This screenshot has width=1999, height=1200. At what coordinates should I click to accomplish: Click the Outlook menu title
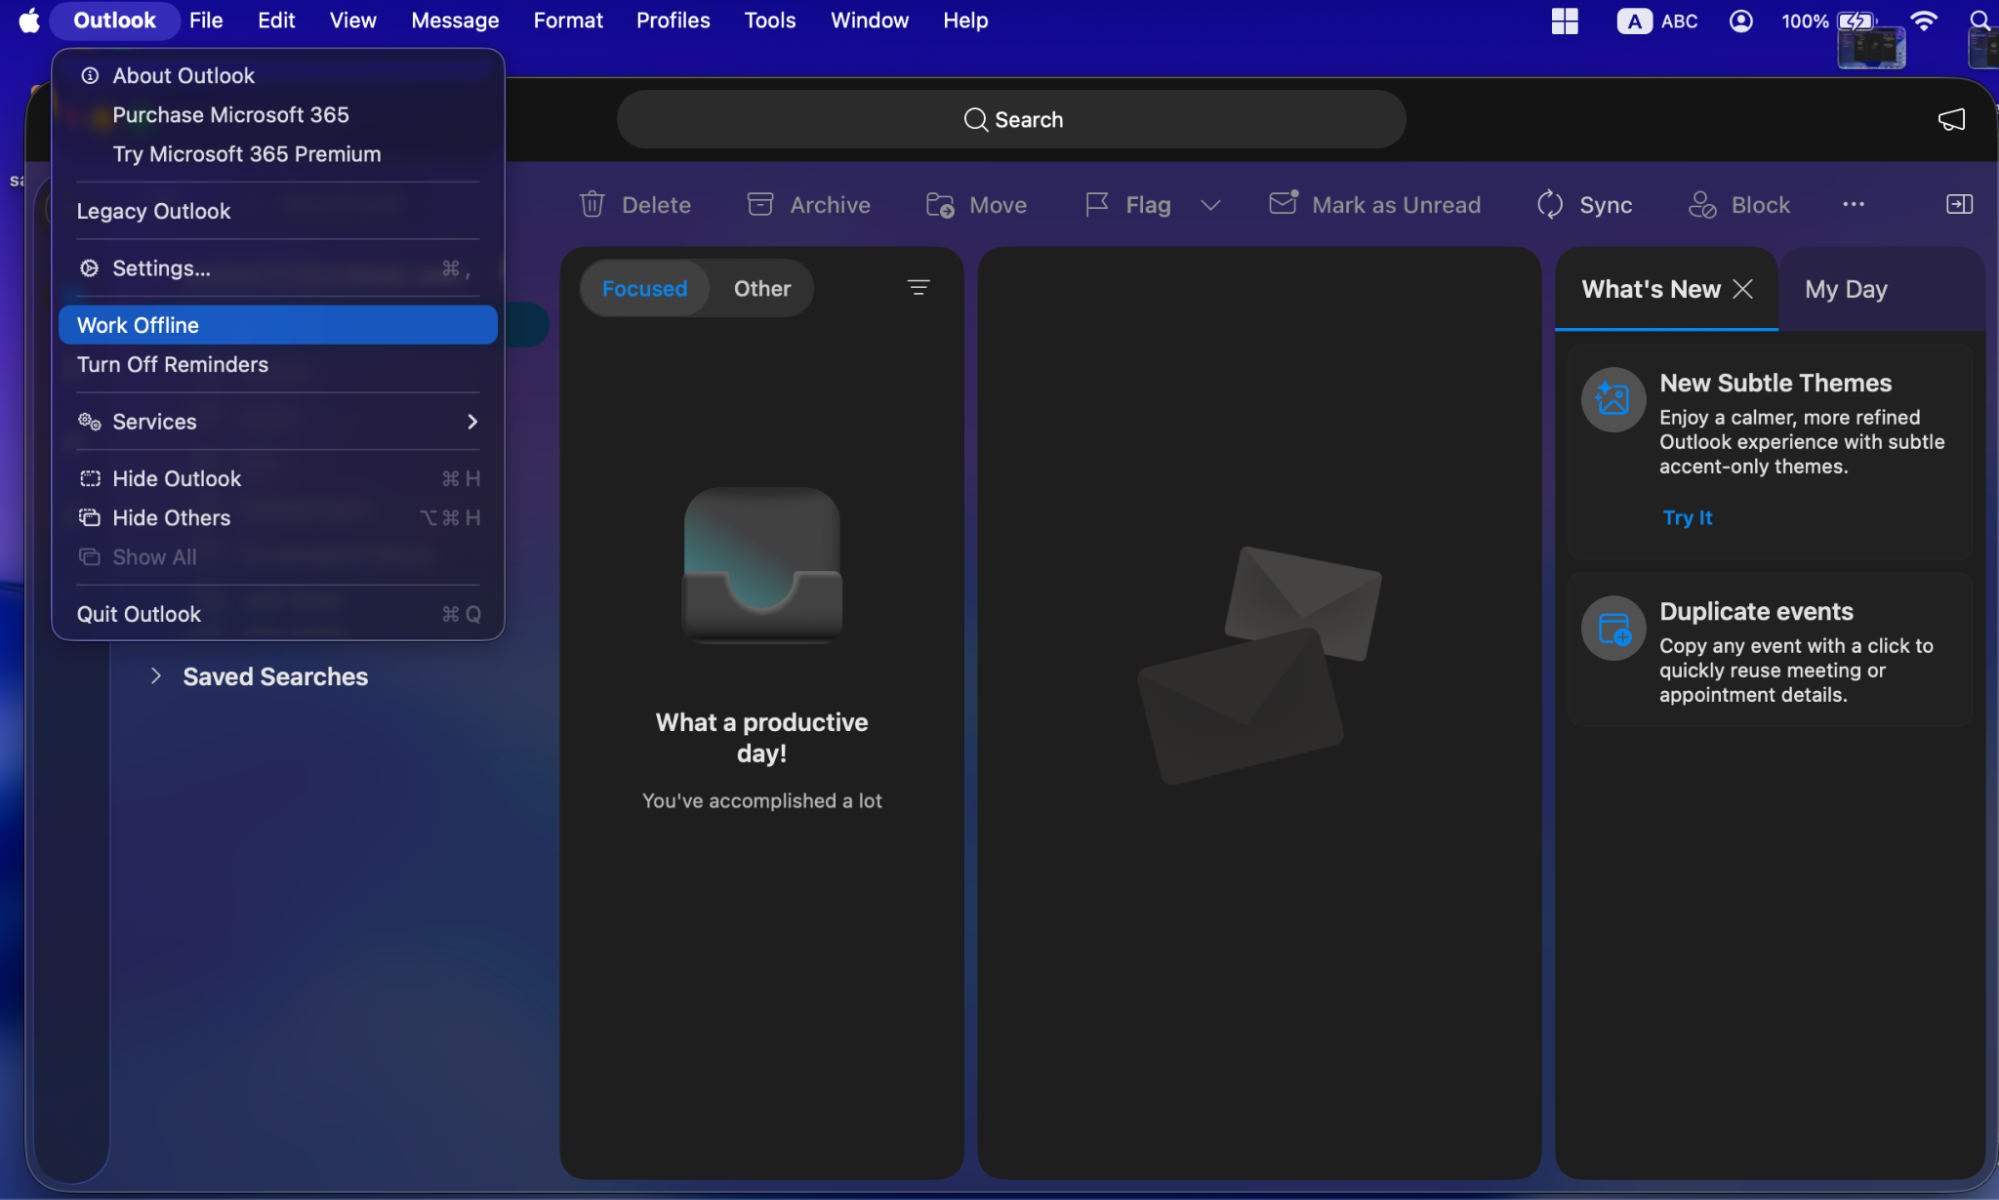114,20
